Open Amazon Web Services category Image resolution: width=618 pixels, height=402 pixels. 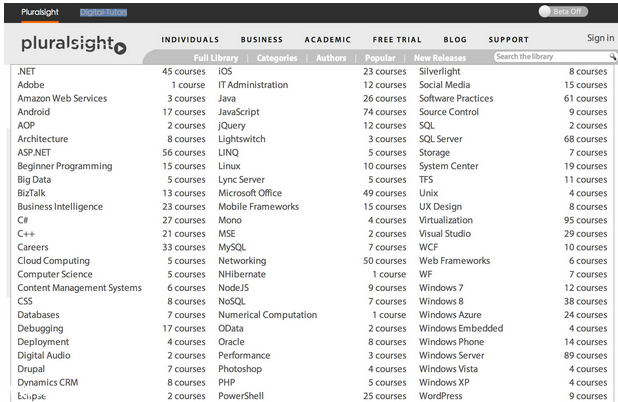[x=62, y=98]
